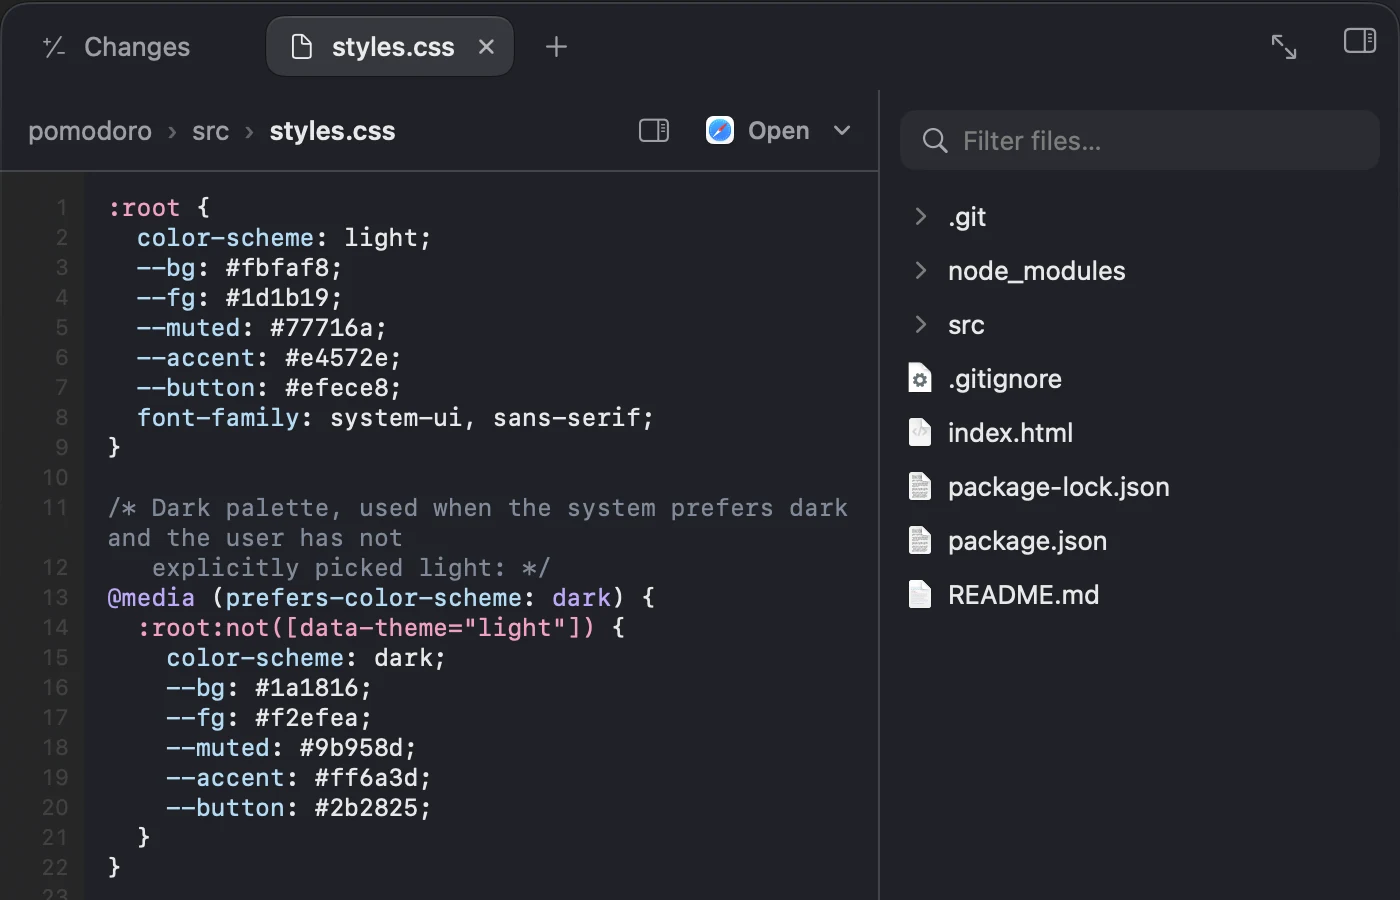Screen dimensions: 1400x900
Task: Click line number 14 in gutter
Action: pyautogui.click(x=56, y=628)
